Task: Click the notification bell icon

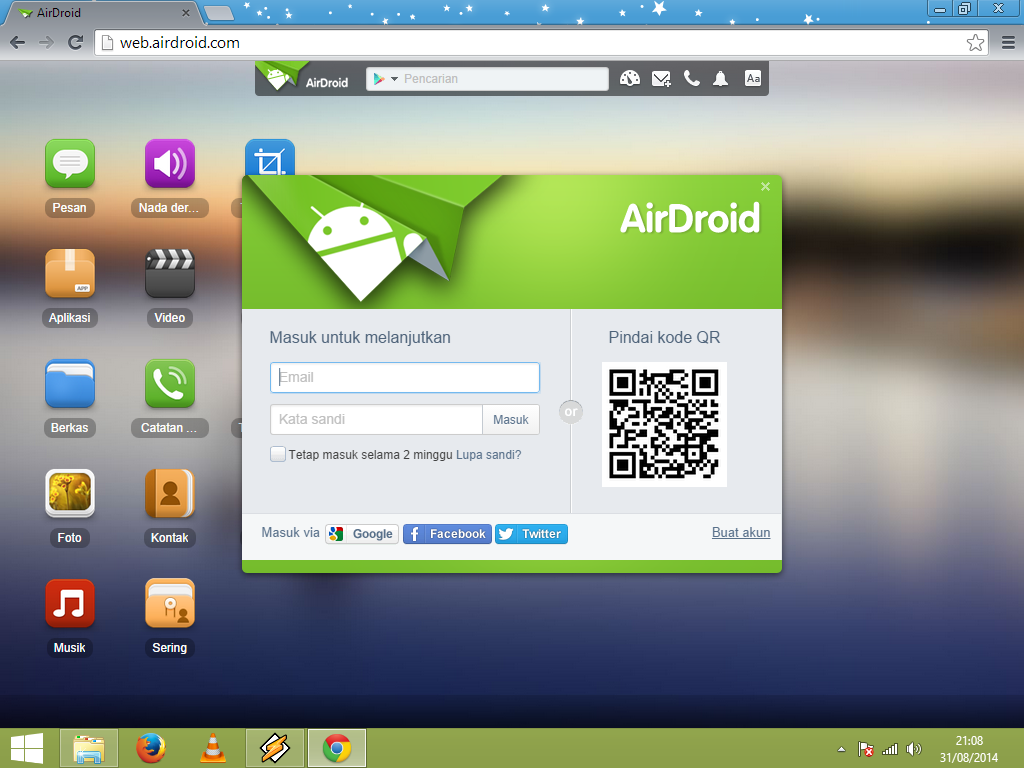Action: (720, 79)
